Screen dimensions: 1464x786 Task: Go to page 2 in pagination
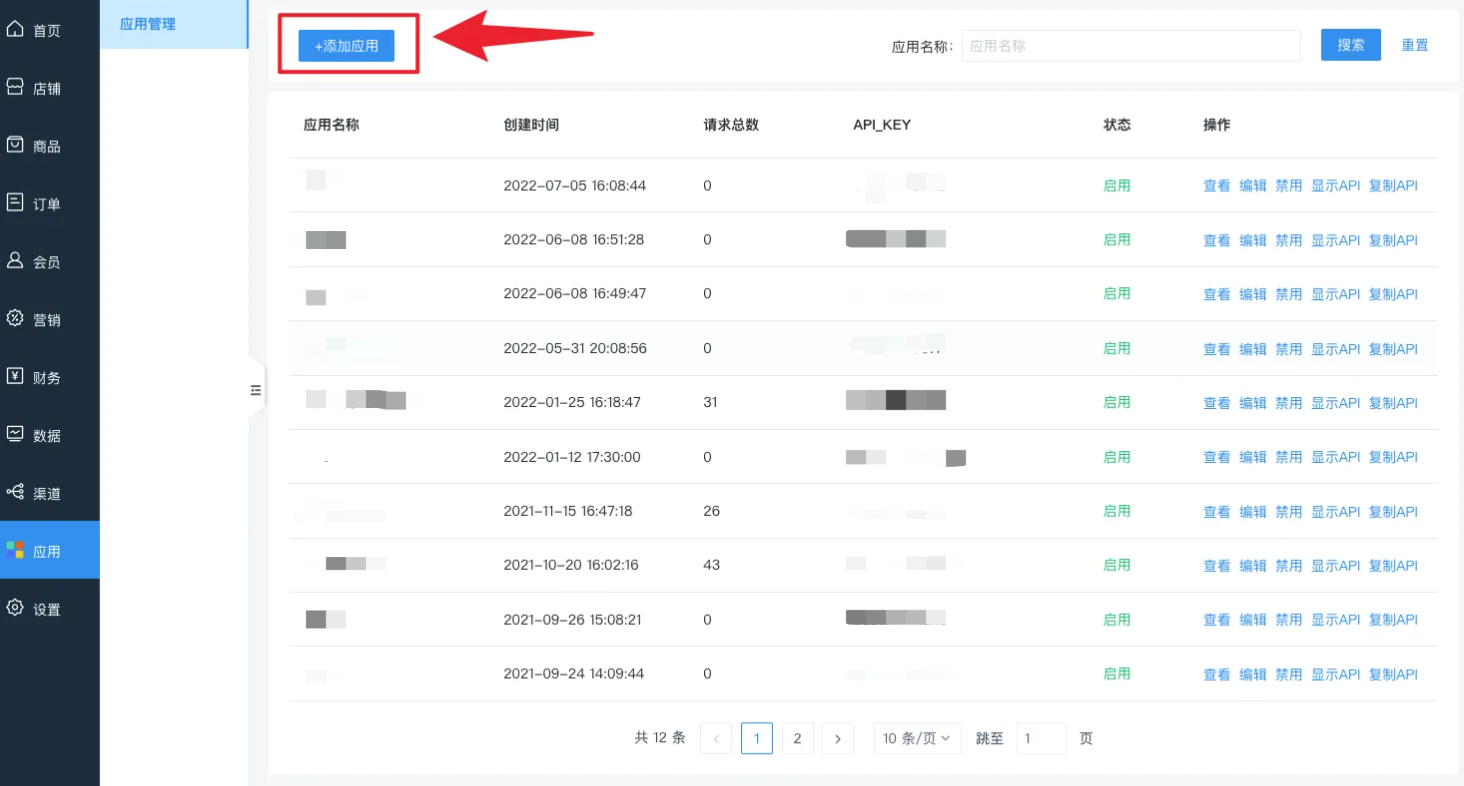click(x=797, y=739)
